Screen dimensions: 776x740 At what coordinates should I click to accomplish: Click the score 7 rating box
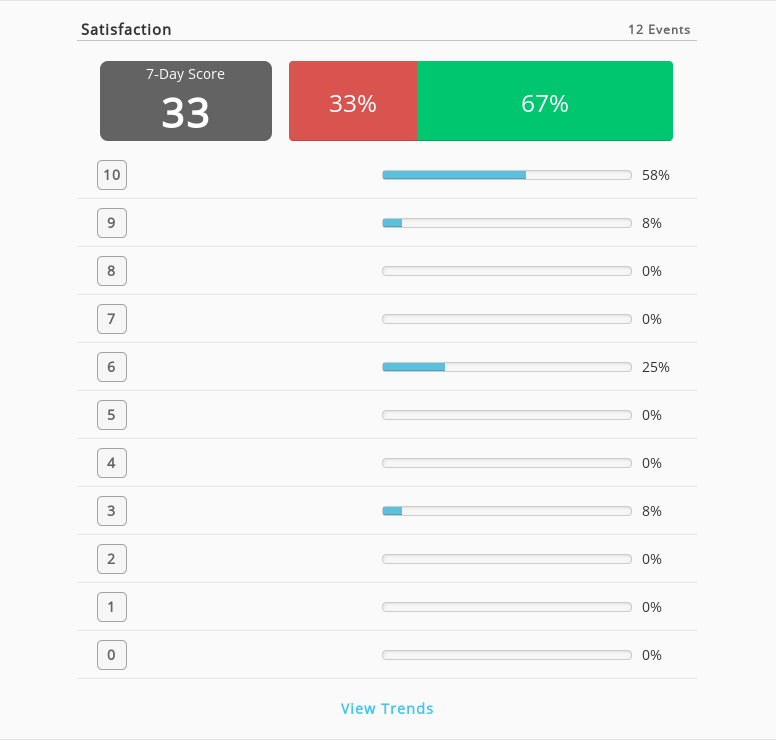coord(112,319)
